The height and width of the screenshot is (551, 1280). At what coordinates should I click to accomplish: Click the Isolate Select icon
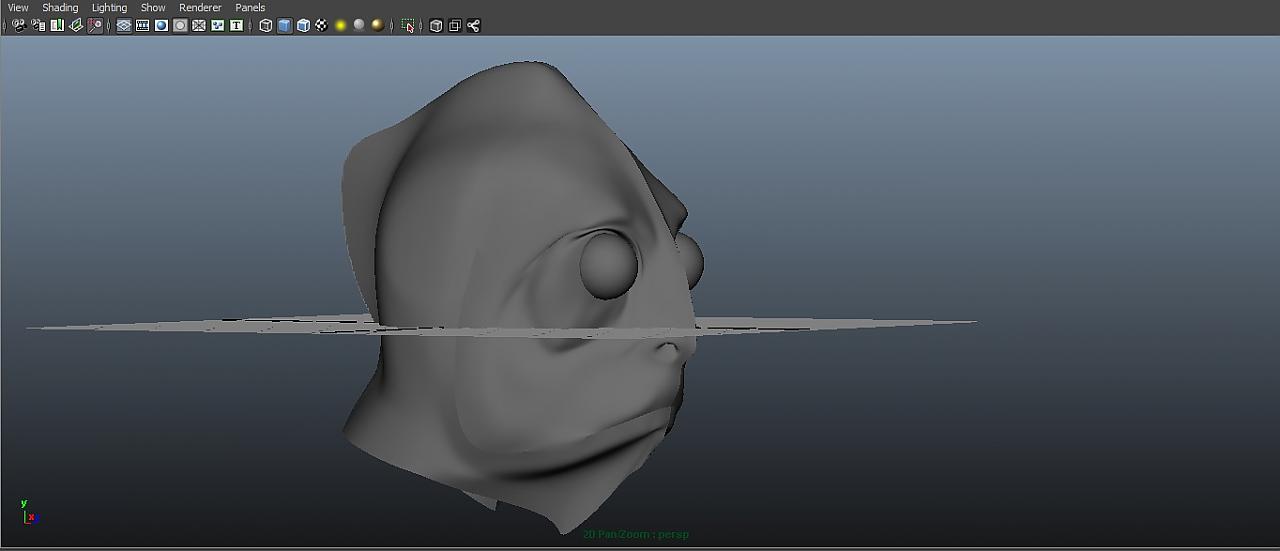click(x=408, y=26)
